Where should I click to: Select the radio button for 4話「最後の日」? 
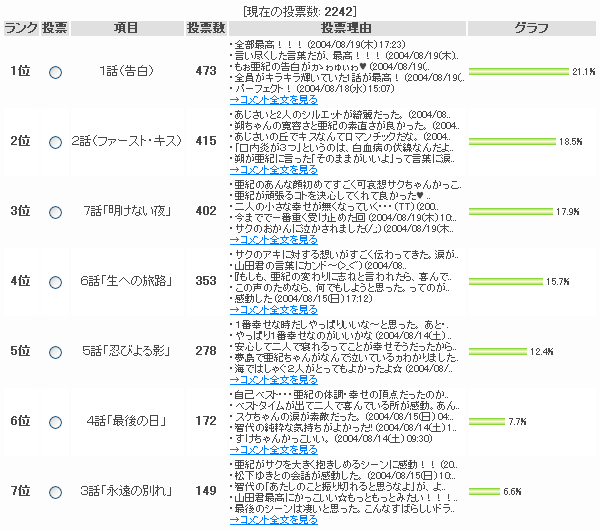coord(55,422)
